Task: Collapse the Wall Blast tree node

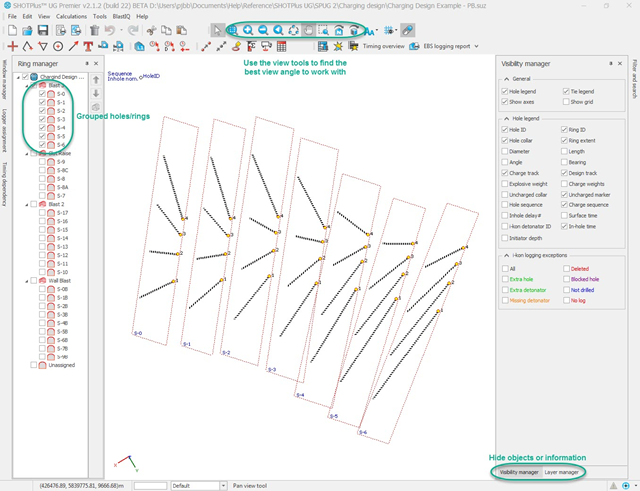Action: [27, 281]
